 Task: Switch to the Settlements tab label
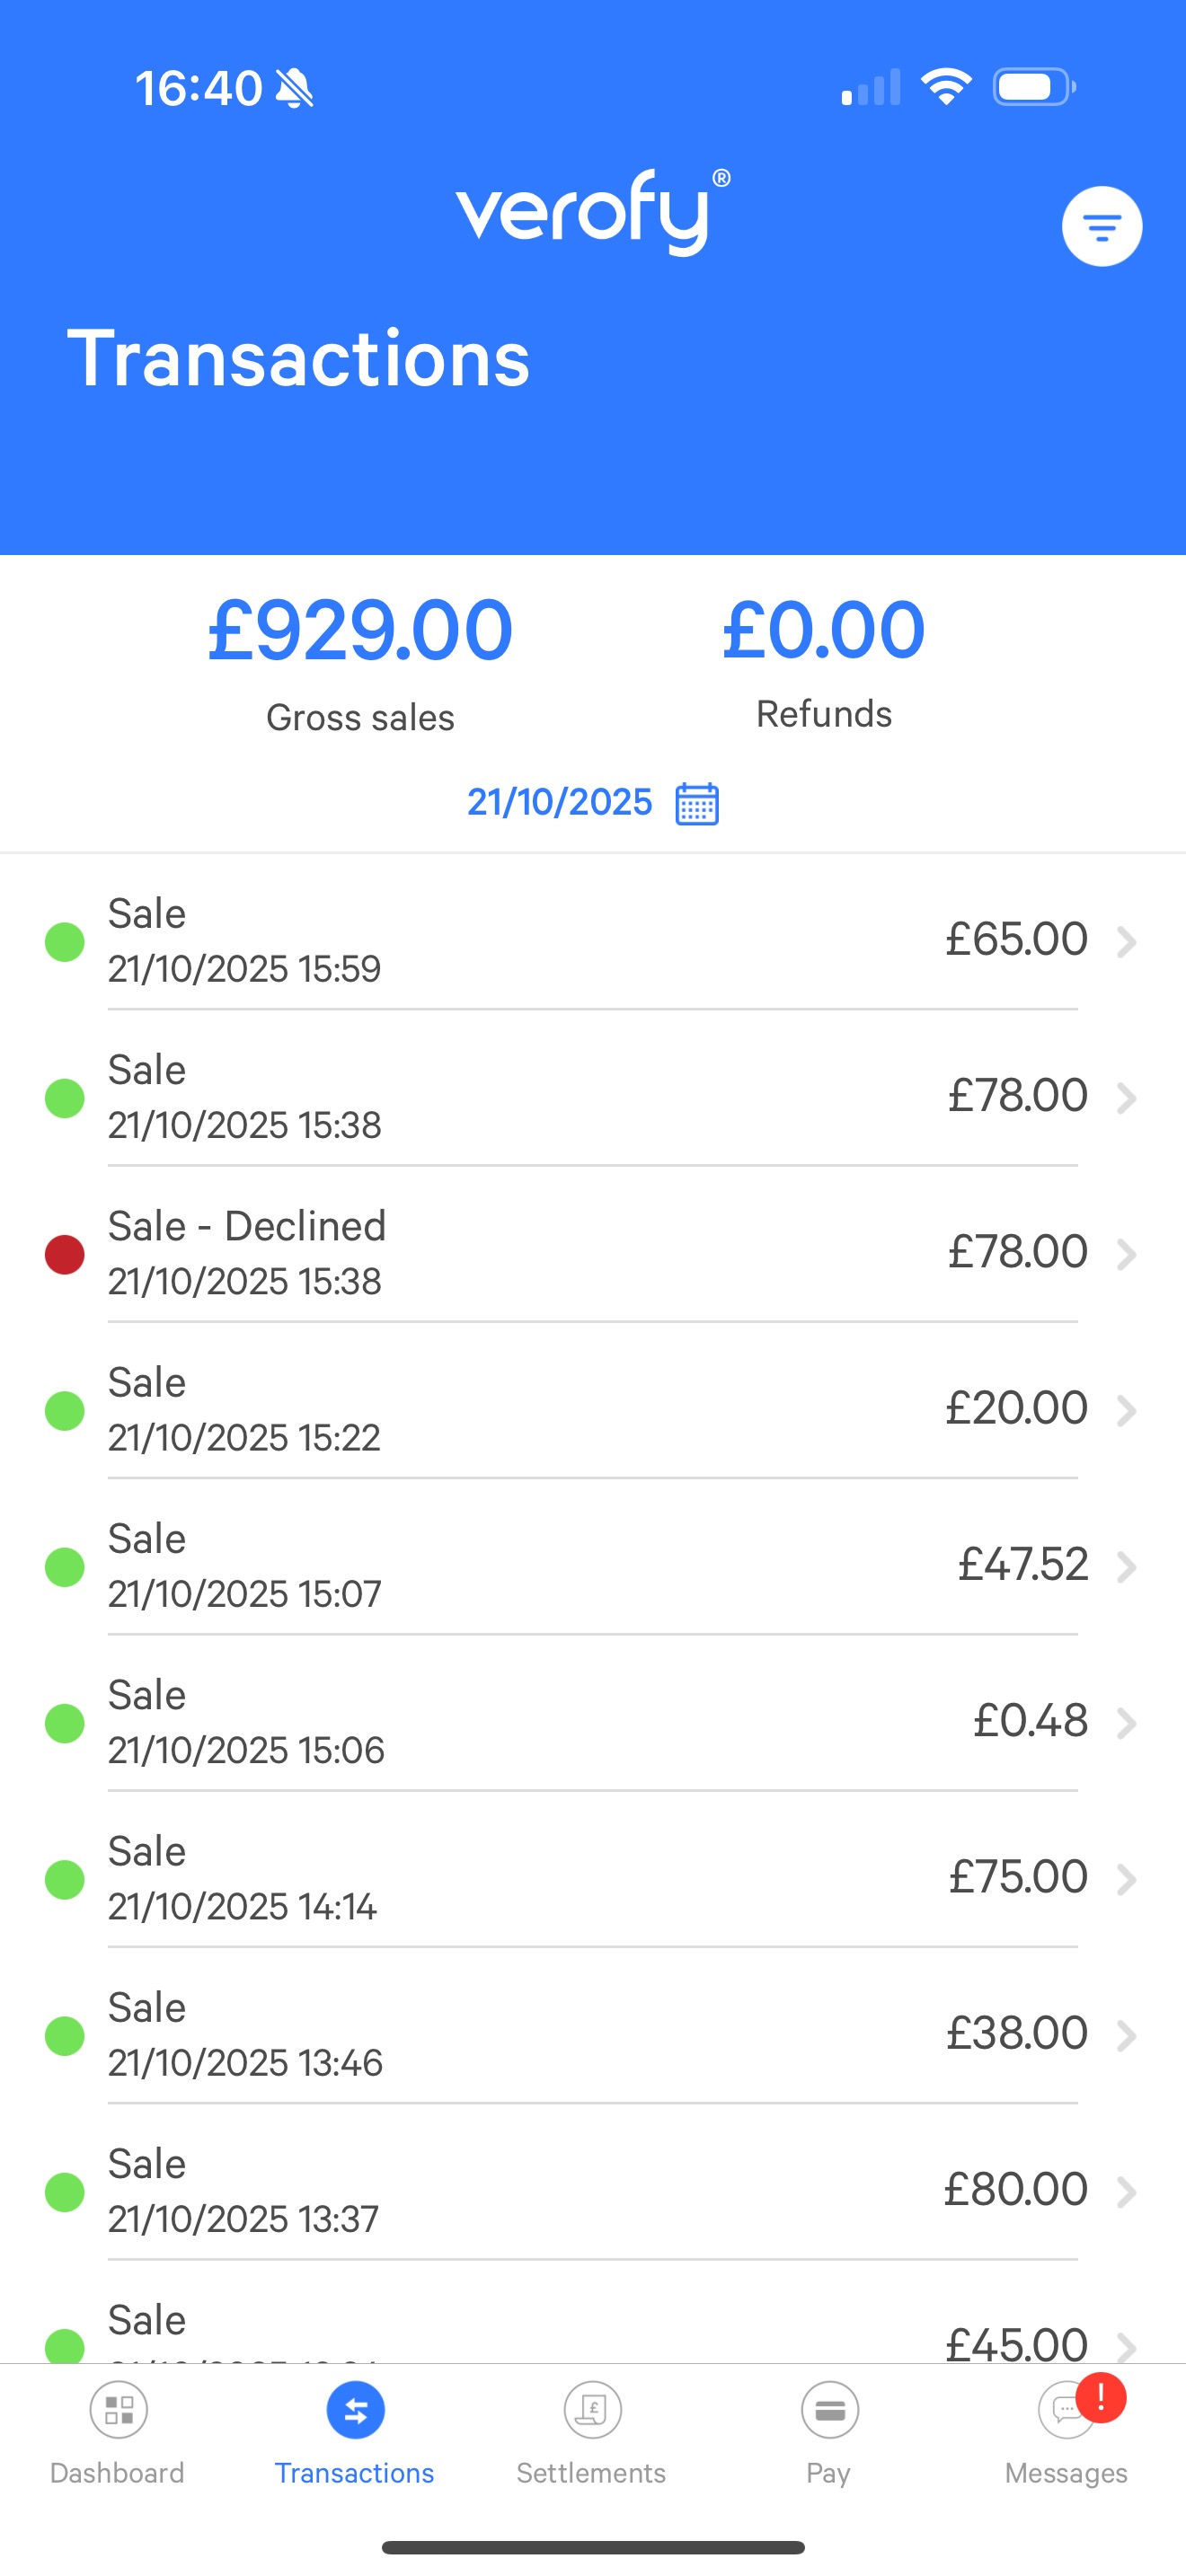591,2473
